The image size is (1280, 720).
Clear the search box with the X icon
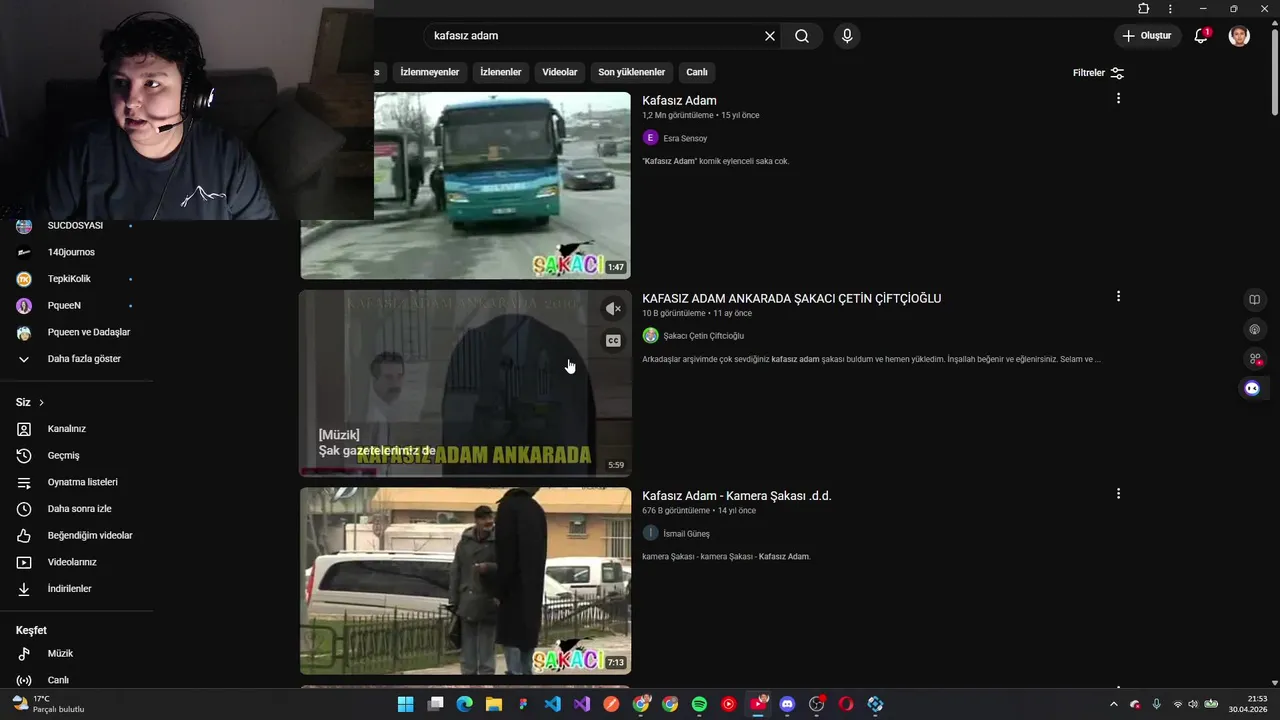770,36
